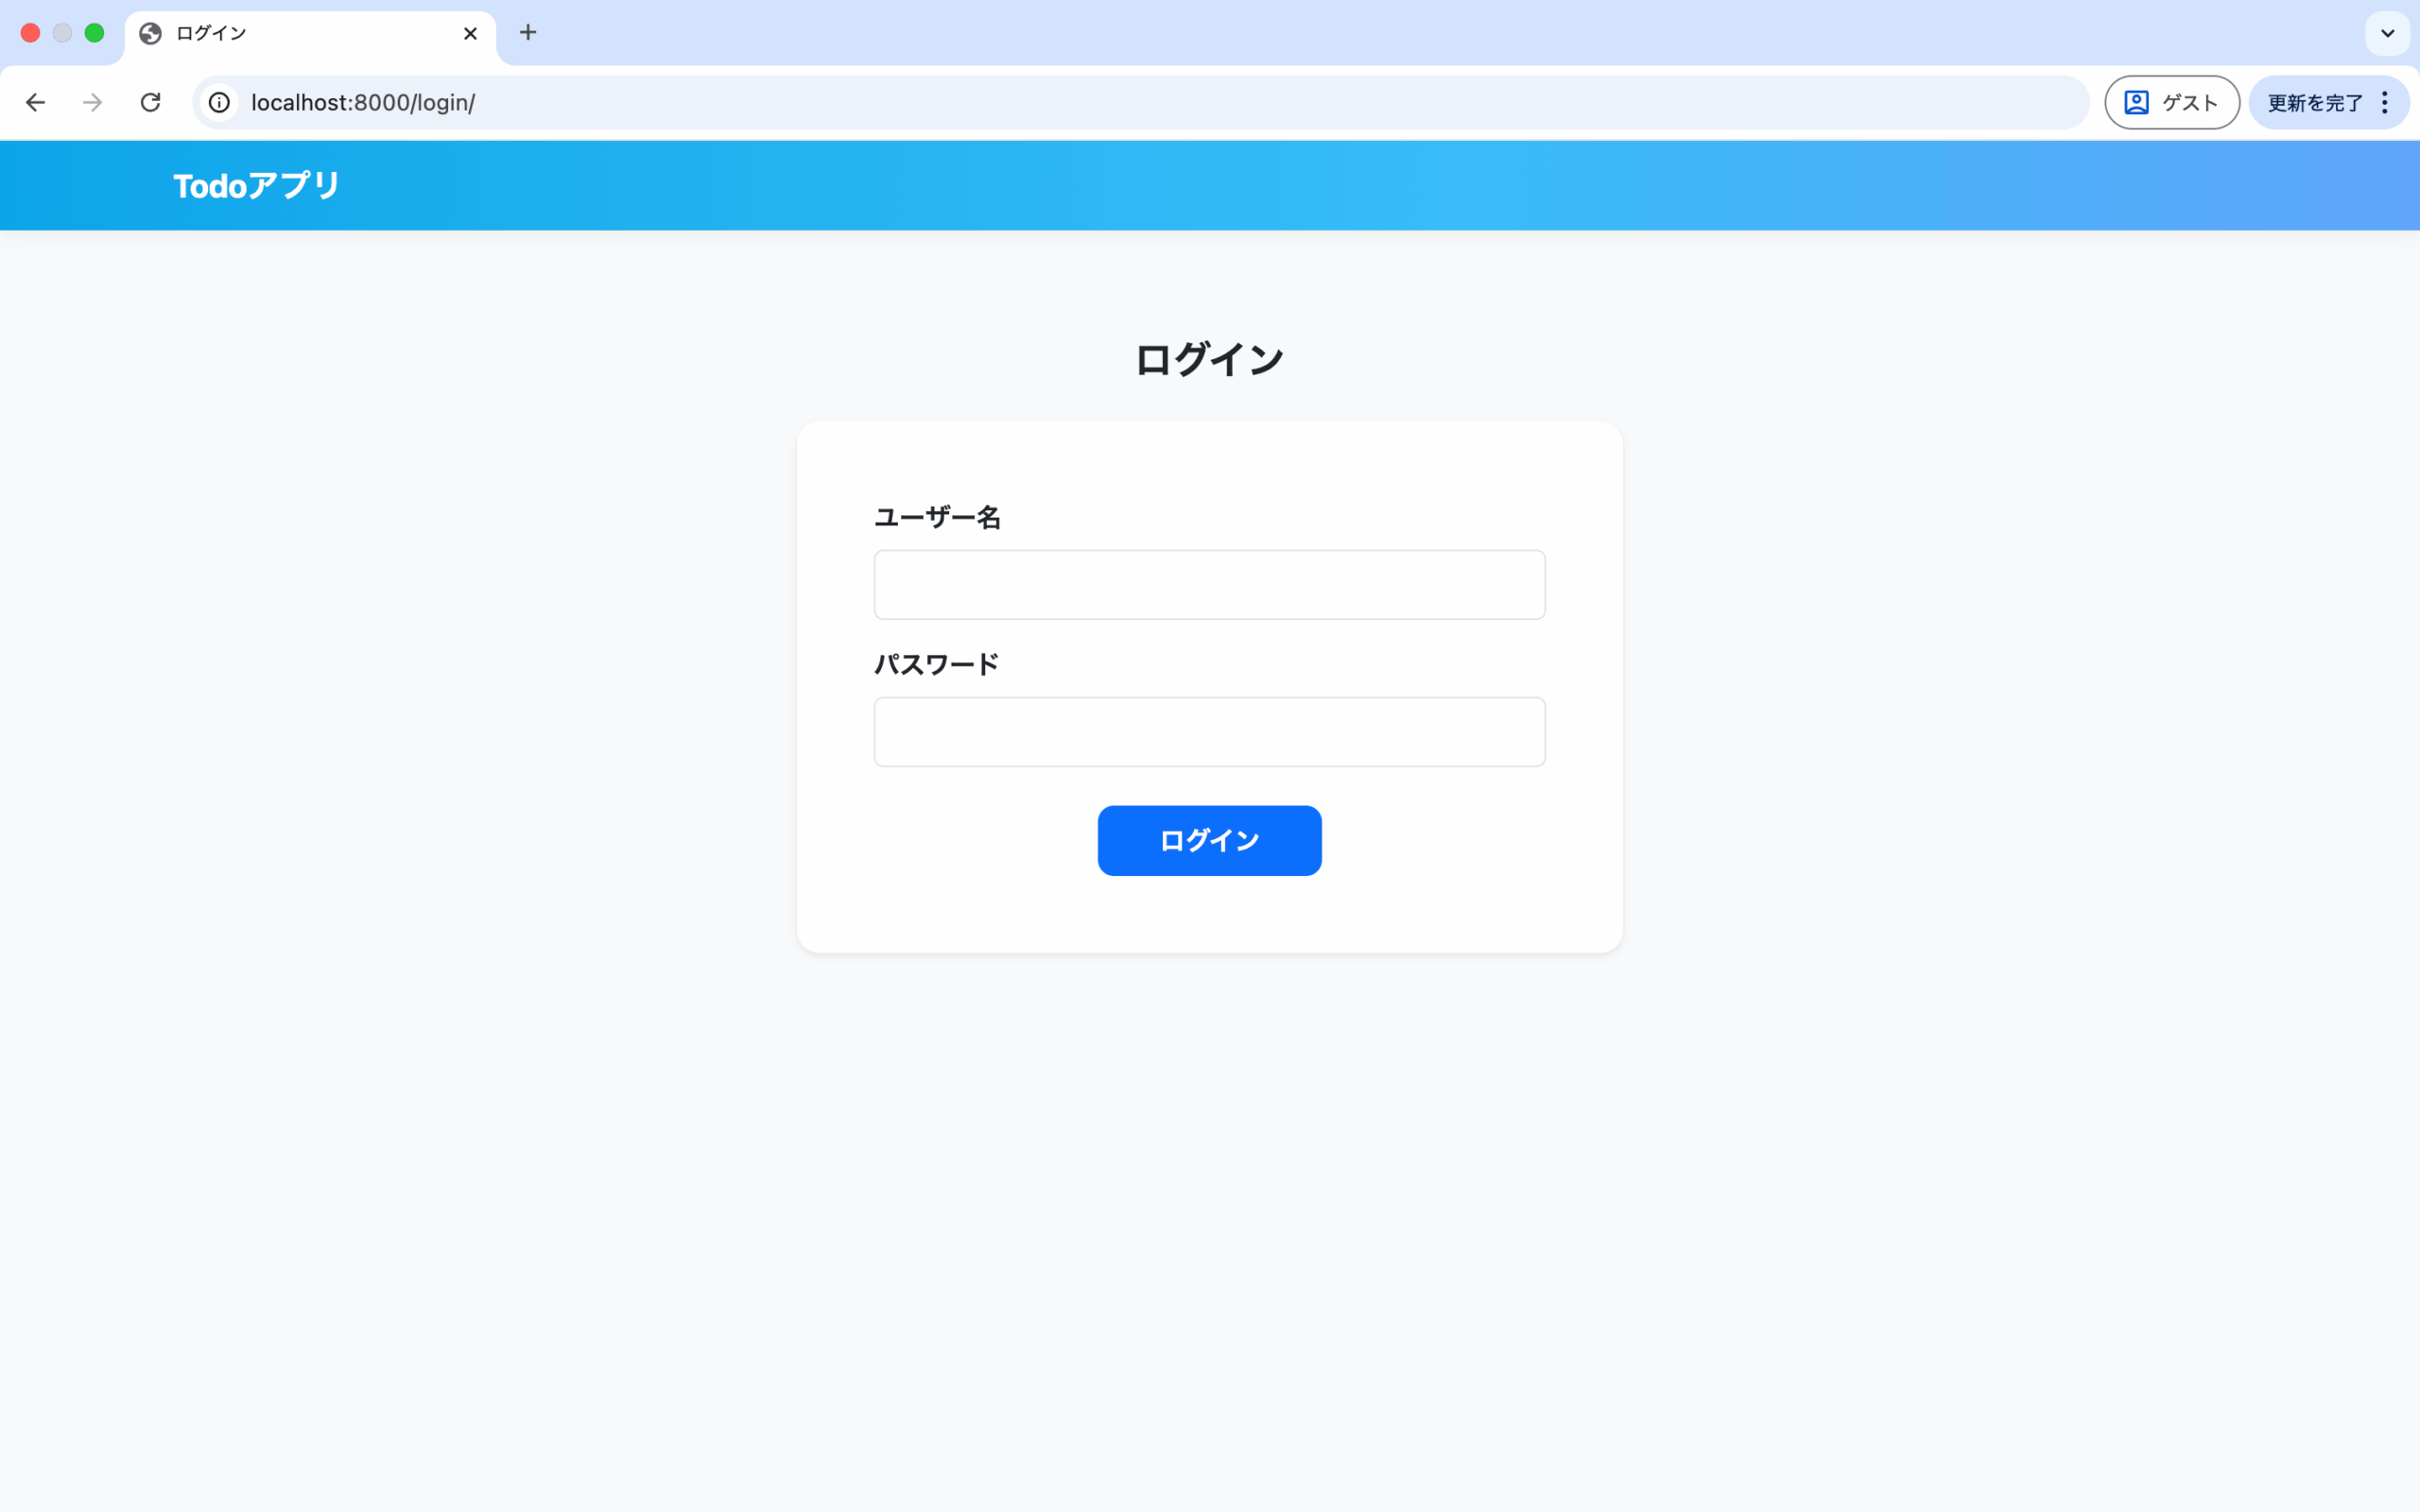Click the green macOS fullscreen button
Image resolution: width=2420 pixels, height=1512 pixels.
pos(95,33)
